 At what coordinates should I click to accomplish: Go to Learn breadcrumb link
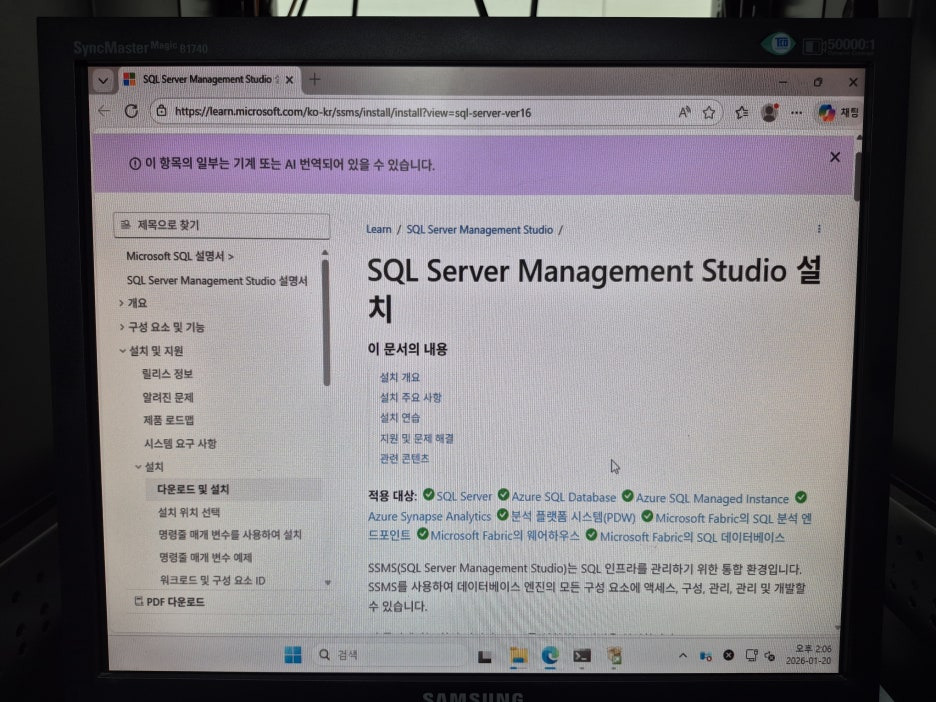[378, 229]
